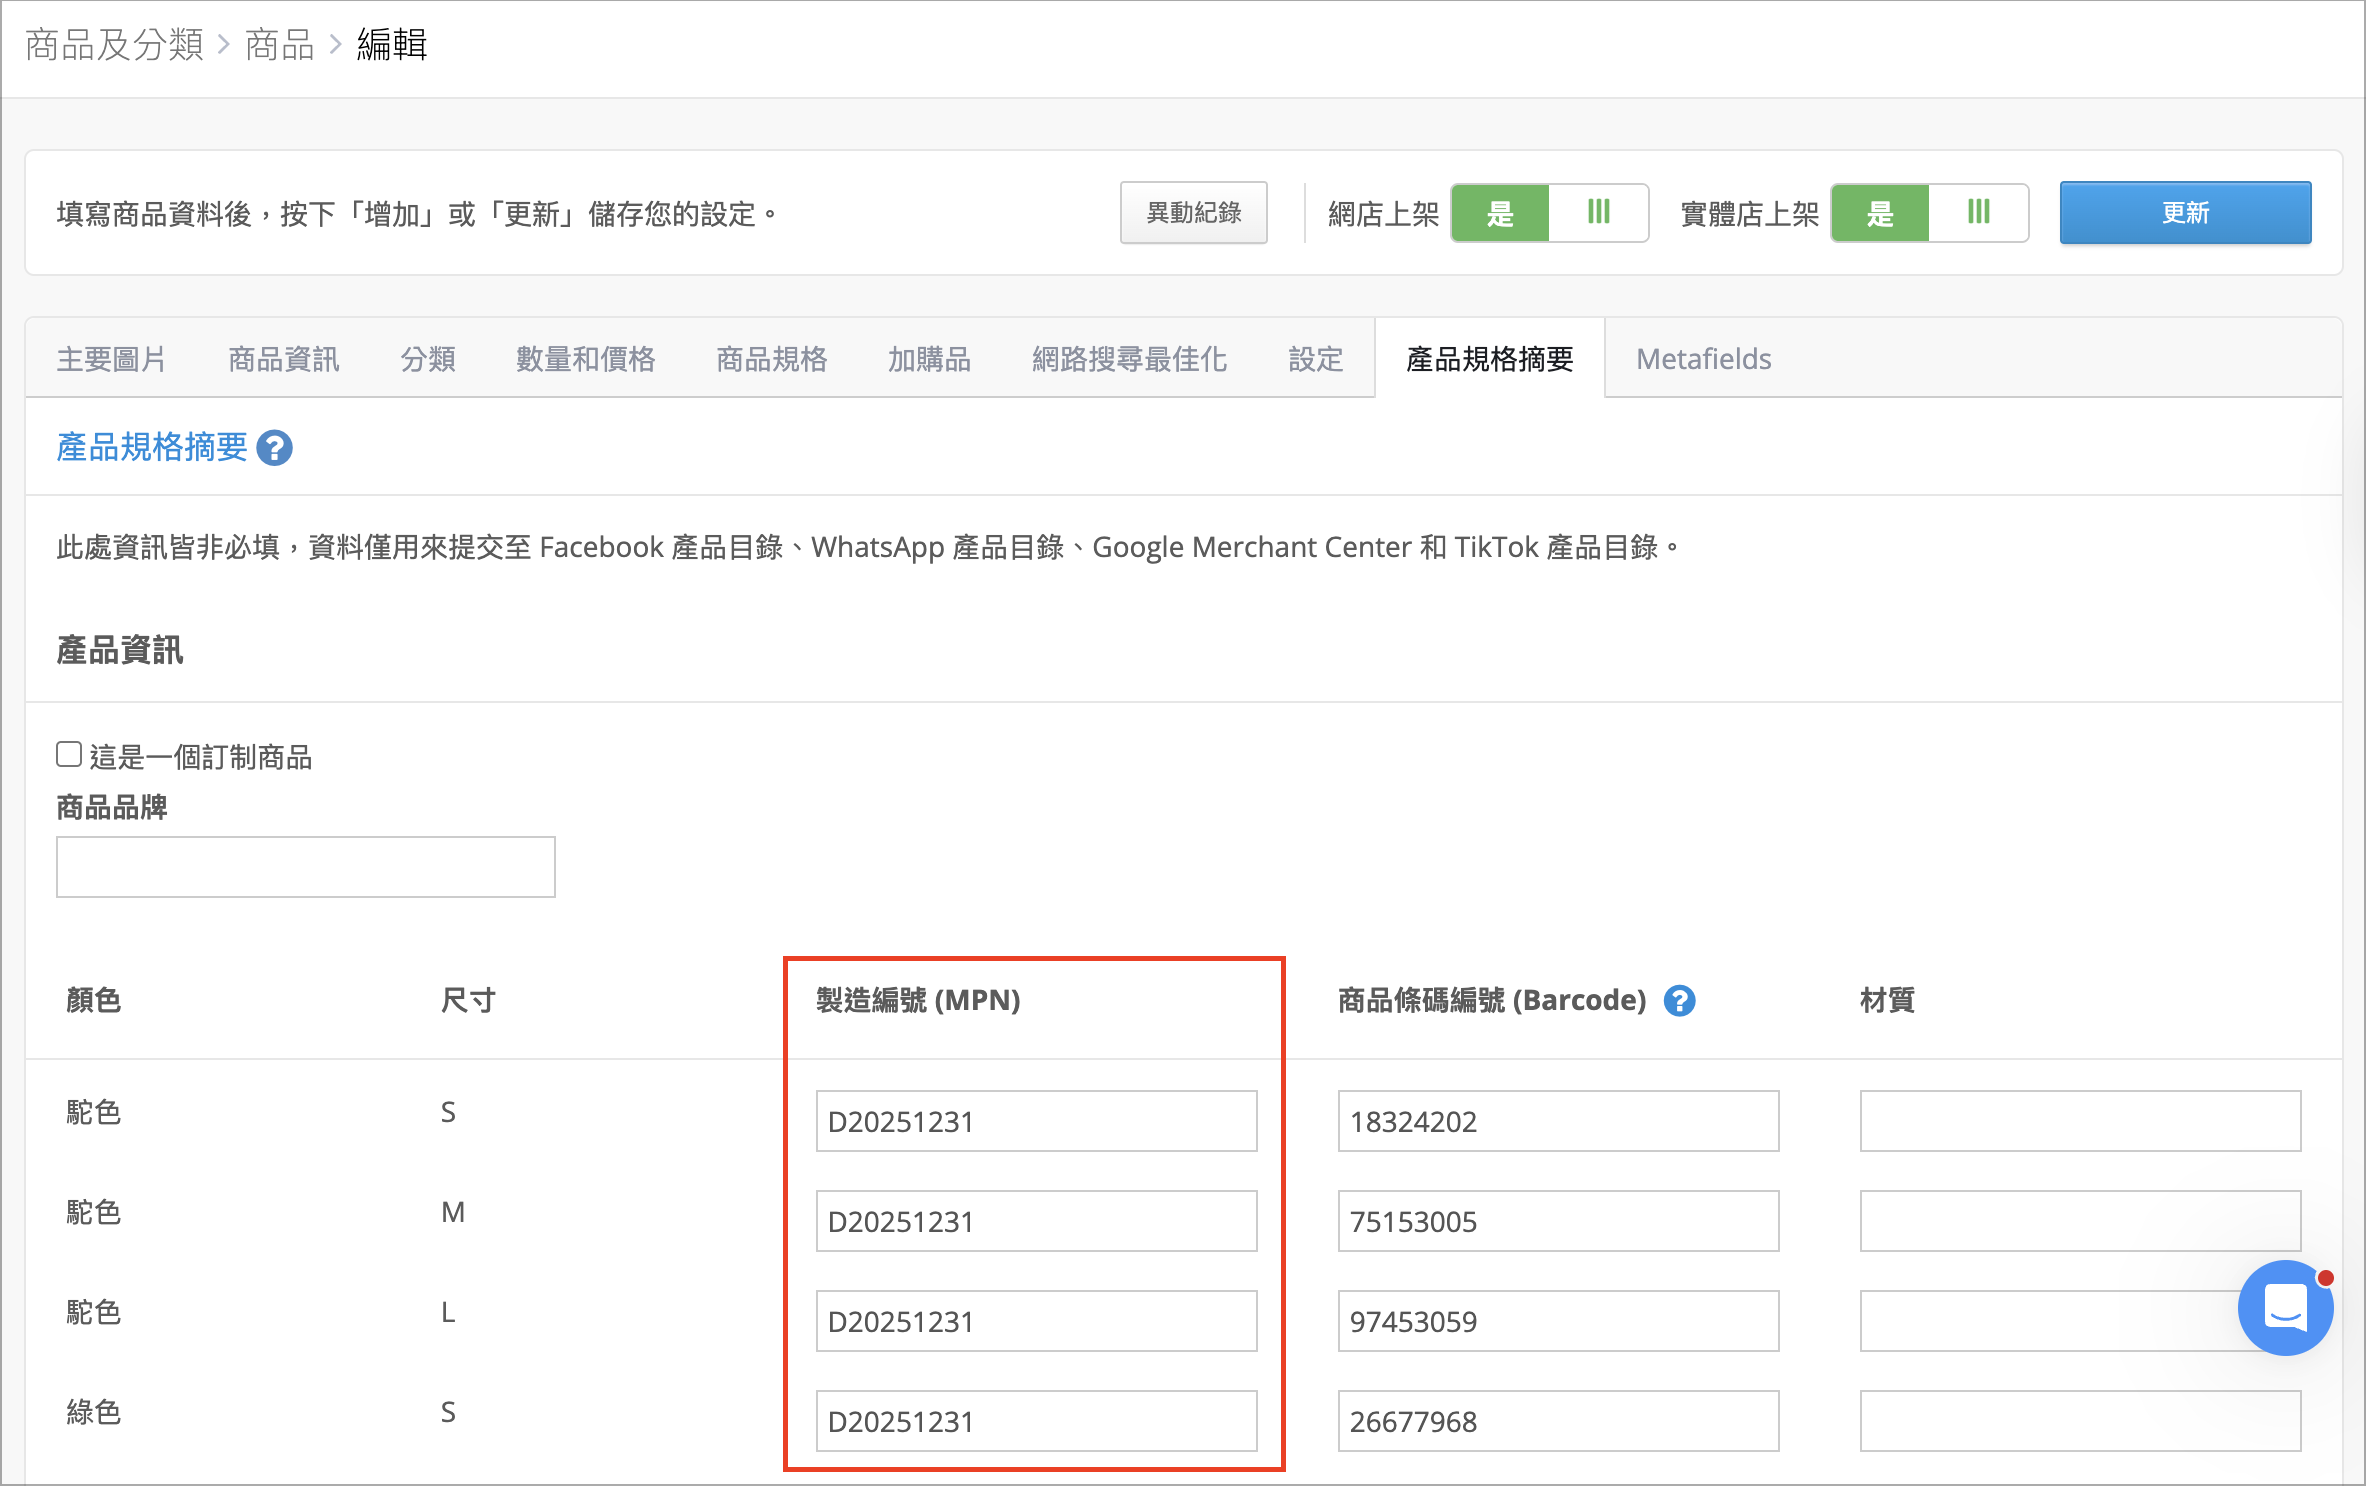Click the blue 更新 button
The width and height of the screenshot is (2366, 1486).
pos(2185,213)
